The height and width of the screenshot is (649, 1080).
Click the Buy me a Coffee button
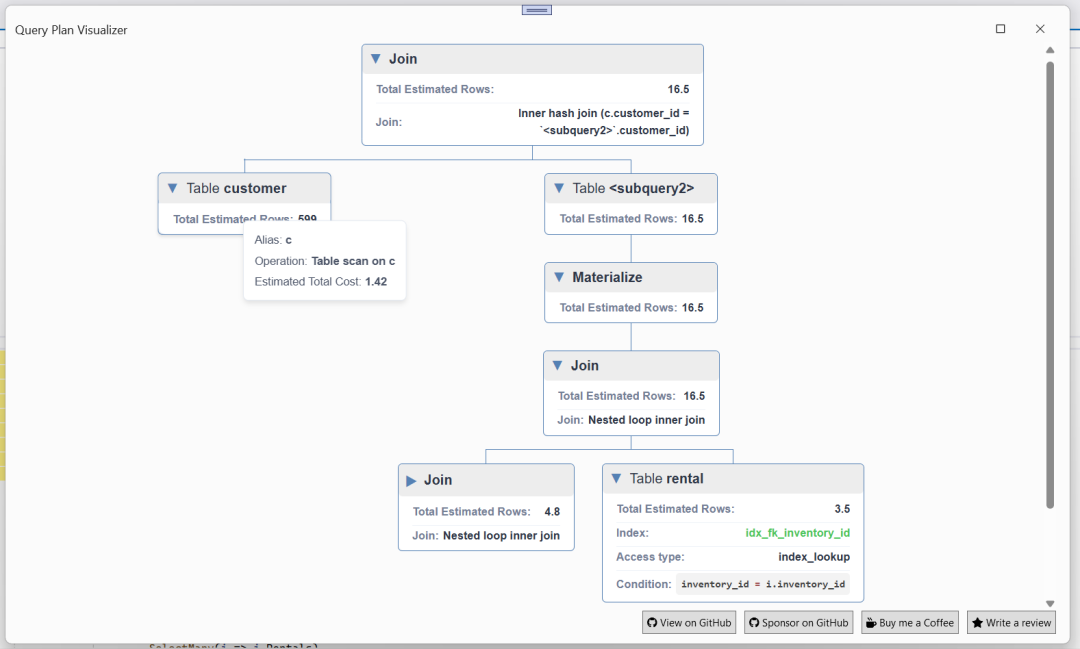point(910,622)
